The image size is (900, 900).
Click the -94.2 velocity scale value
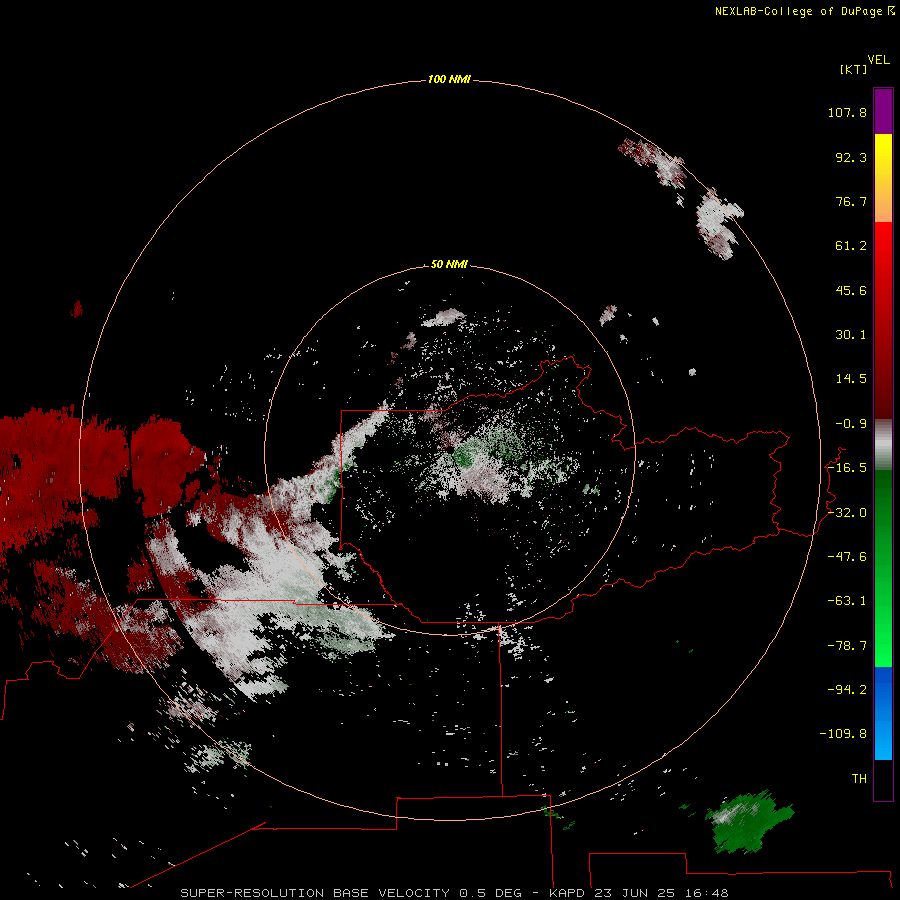click(x=847, y=690)
